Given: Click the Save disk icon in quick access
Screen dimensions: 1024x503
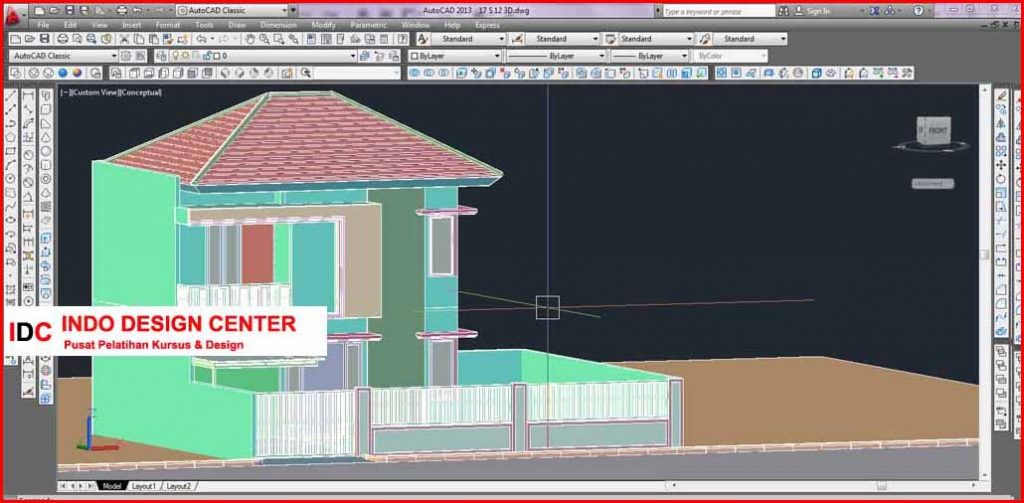Looking at the screenshot, I should (71, 10).
